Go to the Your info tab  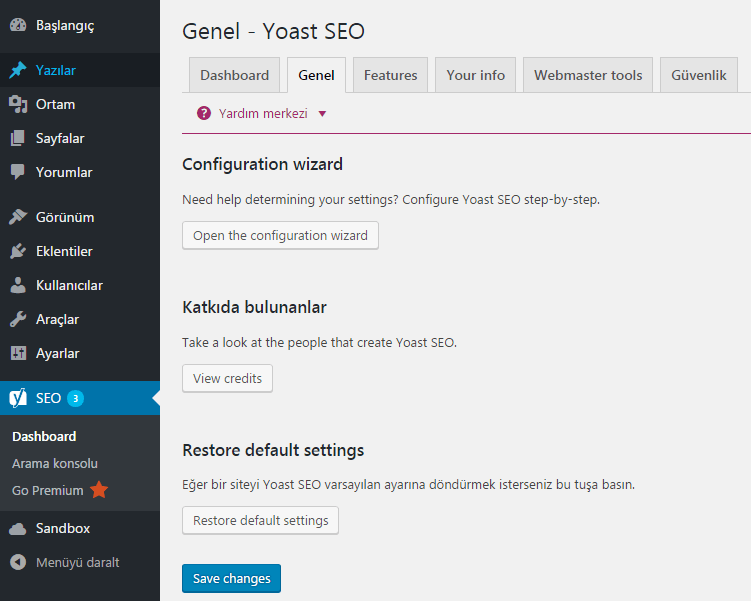476,75
